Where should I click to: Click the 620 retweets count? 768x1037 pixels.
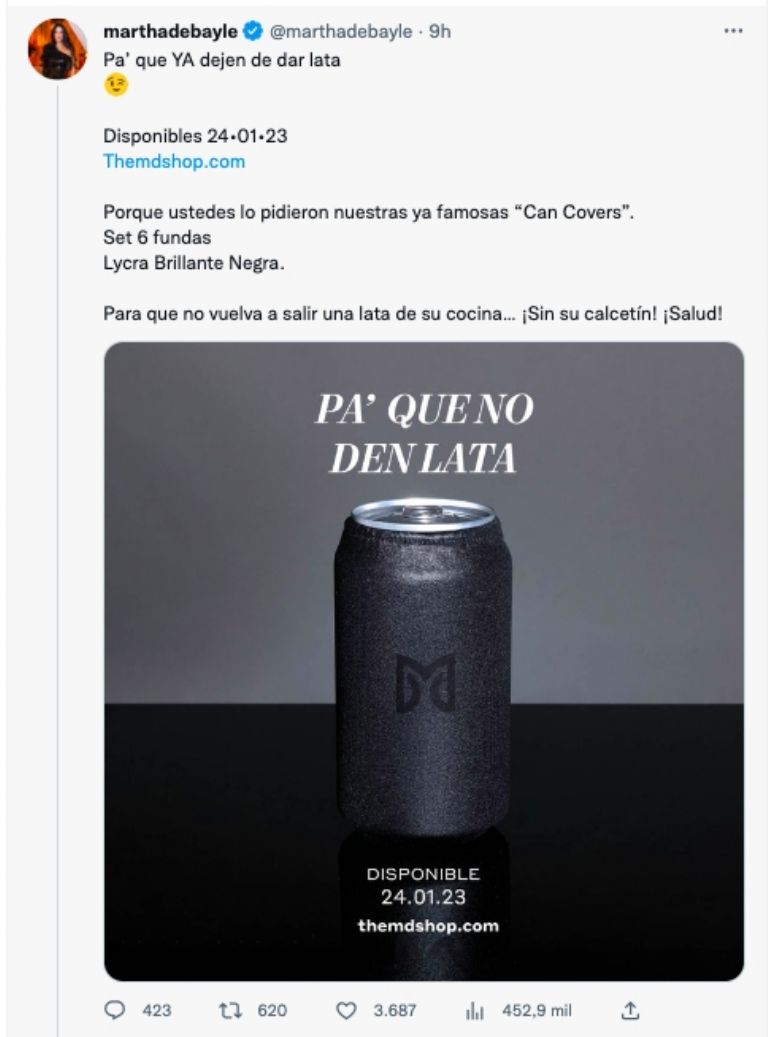click(x=272, y=1011)
